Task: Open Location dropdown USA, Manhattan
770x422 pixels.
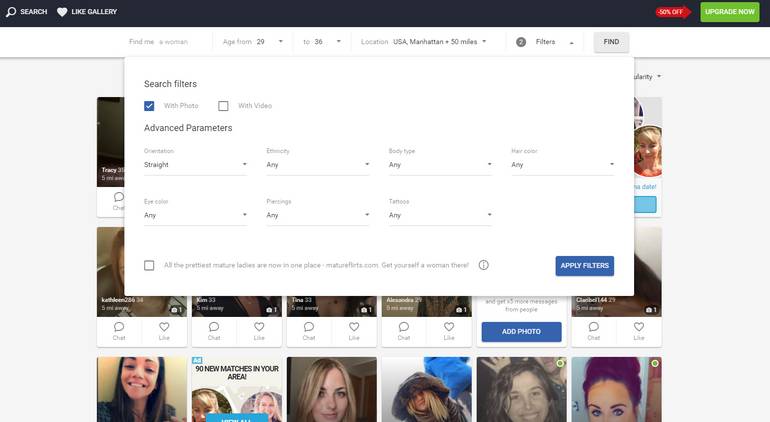Action: pos(440,42)
